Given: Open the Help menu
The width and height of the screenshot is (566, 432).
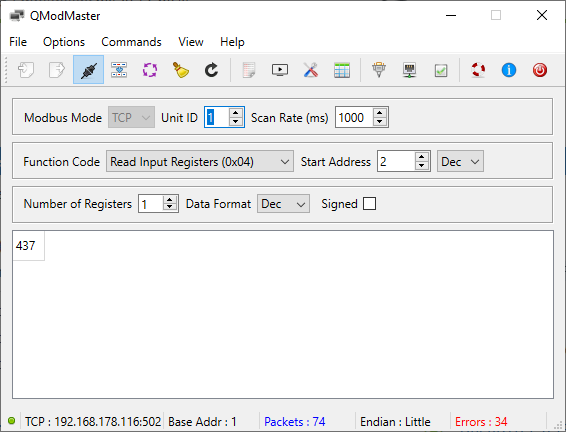Looking at the screenshot, I should point(232,42).
